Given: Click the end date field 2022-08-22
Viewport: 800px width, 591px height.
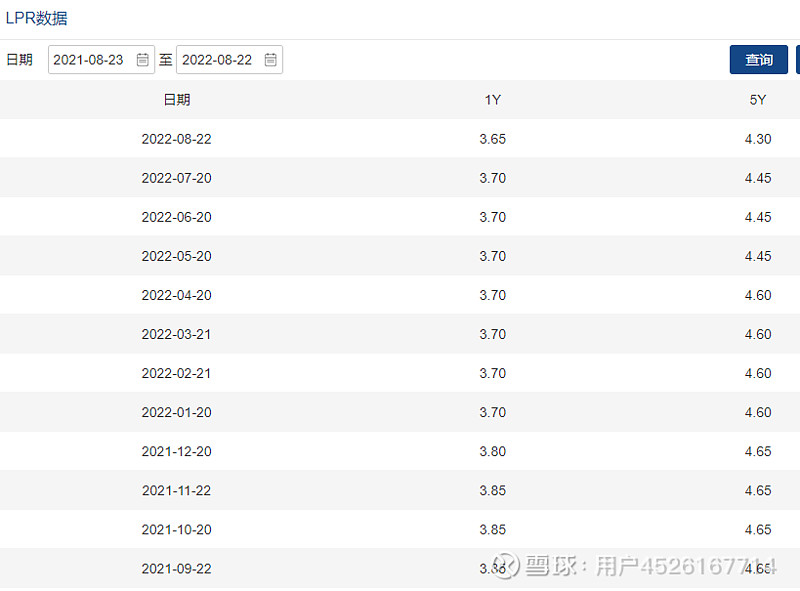Looking at the screenshot, I should 229,60.
